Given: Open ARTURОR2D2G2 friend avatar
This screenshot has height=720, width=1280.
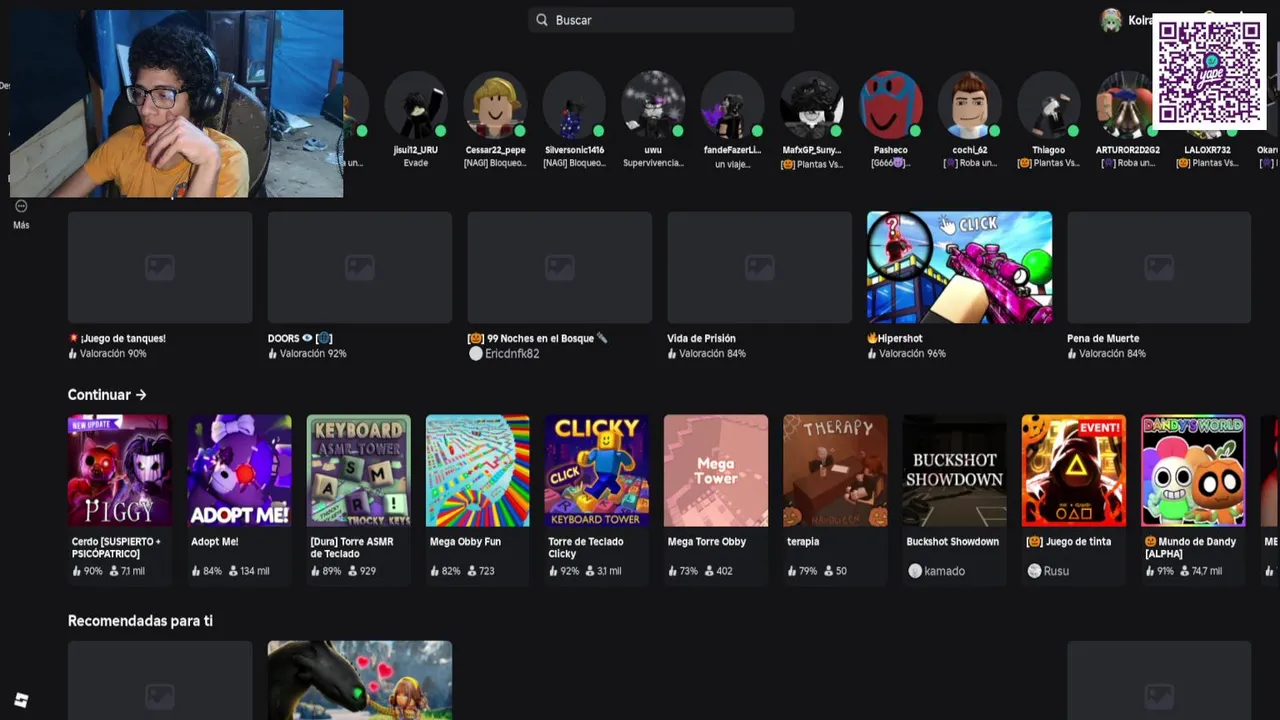Looking at the screenshot, I should click(x=1127, y=105).
